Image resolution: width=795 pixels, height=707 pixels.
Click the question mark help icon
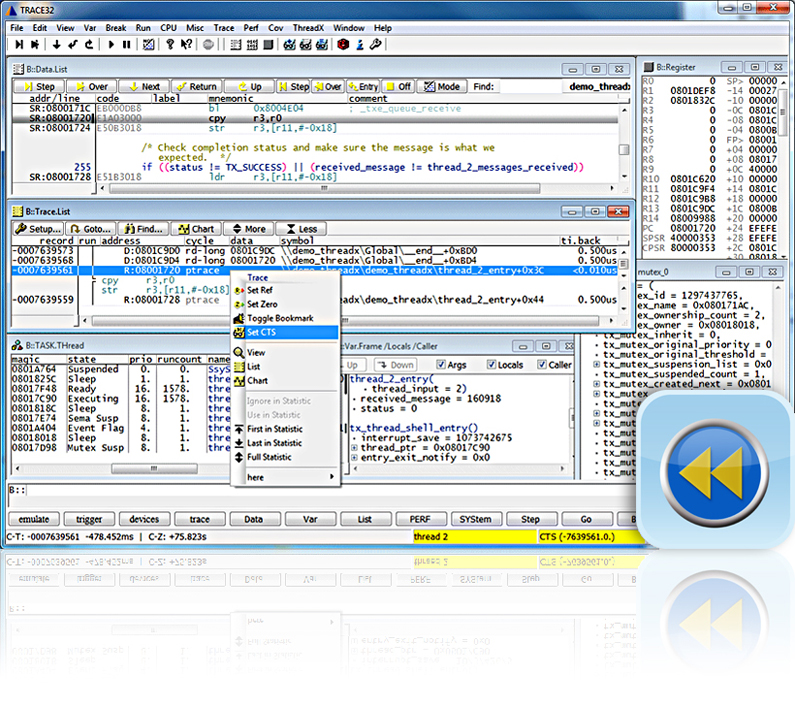pyautogui.click(x=170, y=45)
